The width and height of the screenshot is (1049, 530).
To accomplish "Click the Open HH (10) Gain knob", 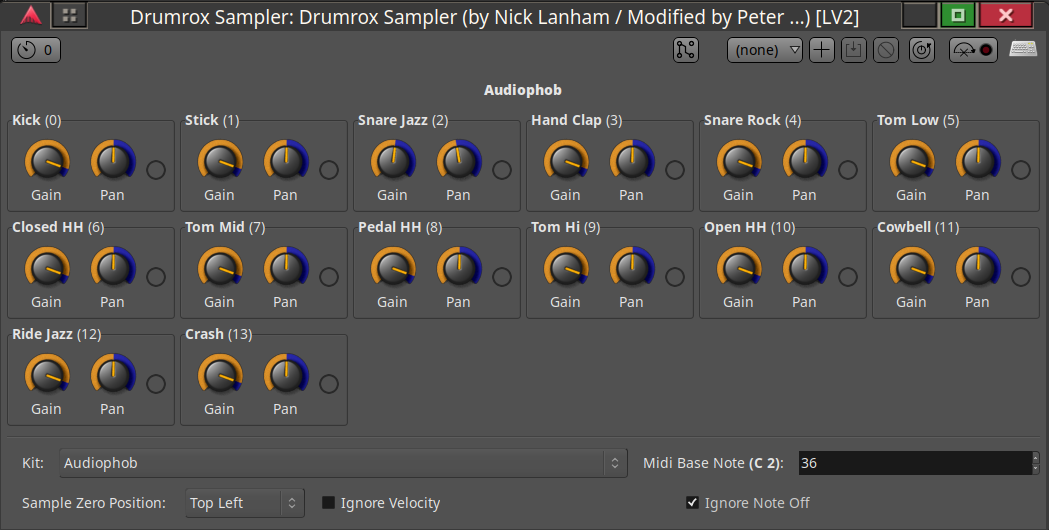I will (x=739, y=268).
